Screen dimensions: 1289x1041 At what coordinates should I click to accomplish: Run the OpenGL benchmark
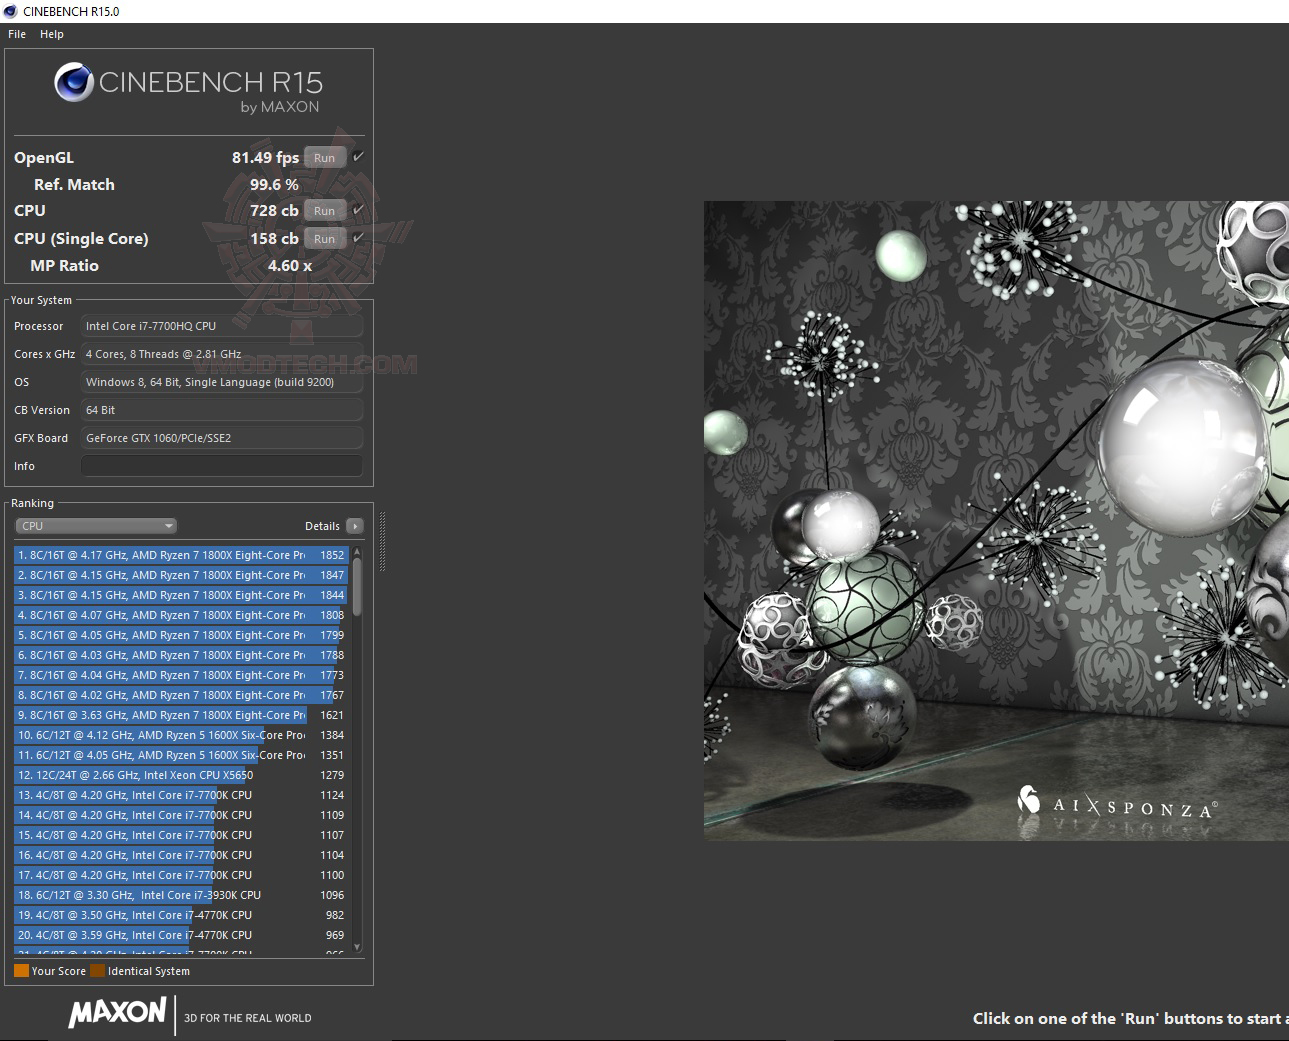point(325,158)
